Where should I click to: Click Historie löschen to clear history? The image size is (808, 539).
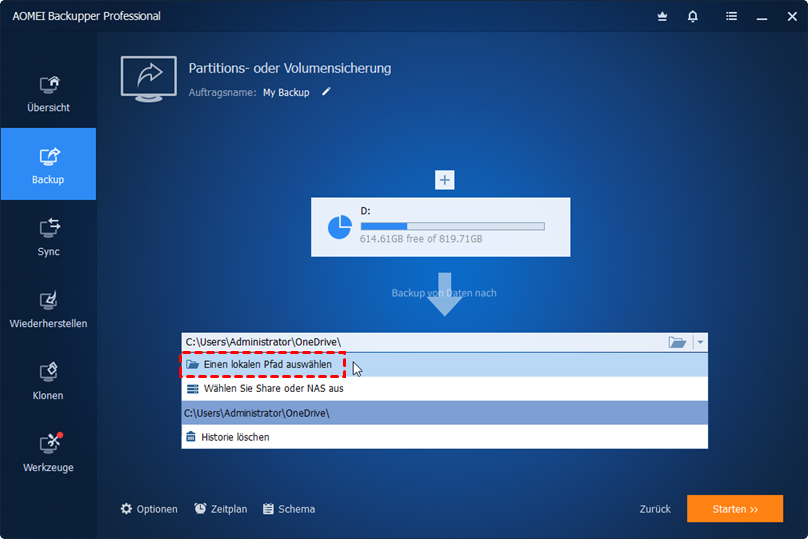[444, 437]
